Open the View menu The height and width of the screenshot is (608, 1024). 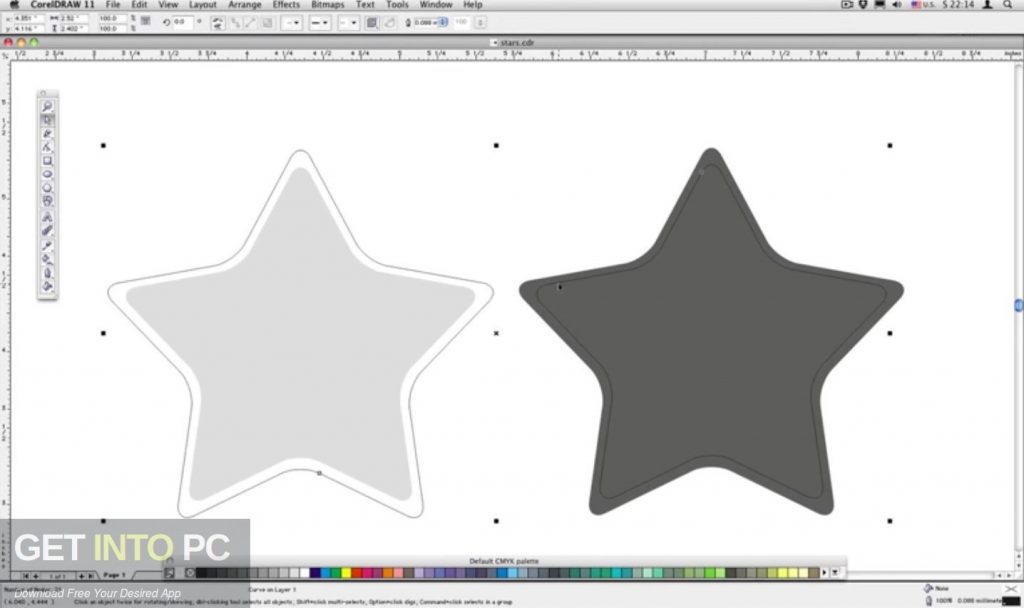click(x=168, y=5)
